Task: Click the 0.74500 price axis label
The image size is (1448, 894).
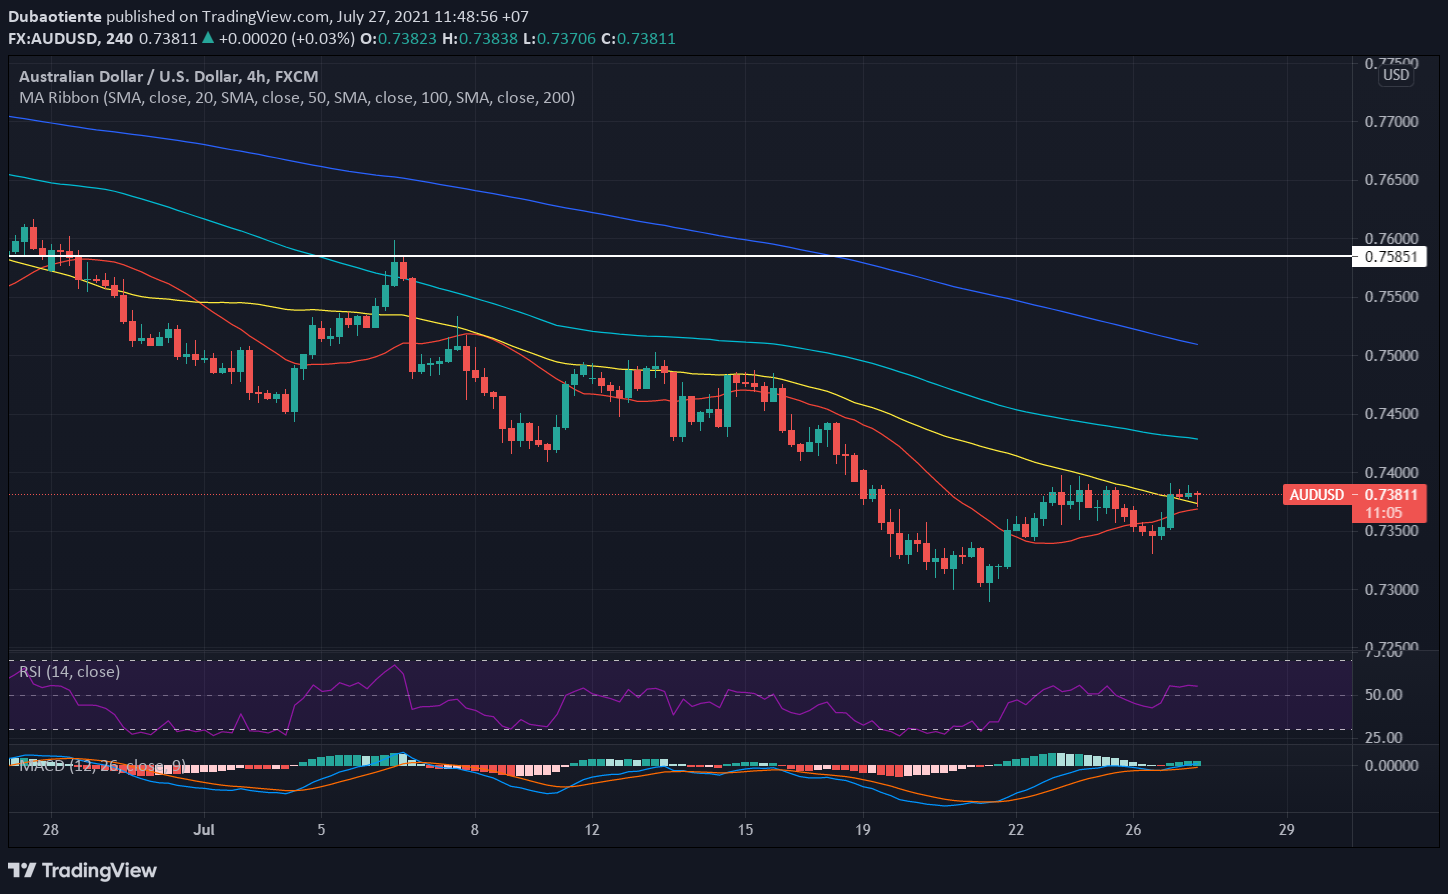Action: [1392, 414]
